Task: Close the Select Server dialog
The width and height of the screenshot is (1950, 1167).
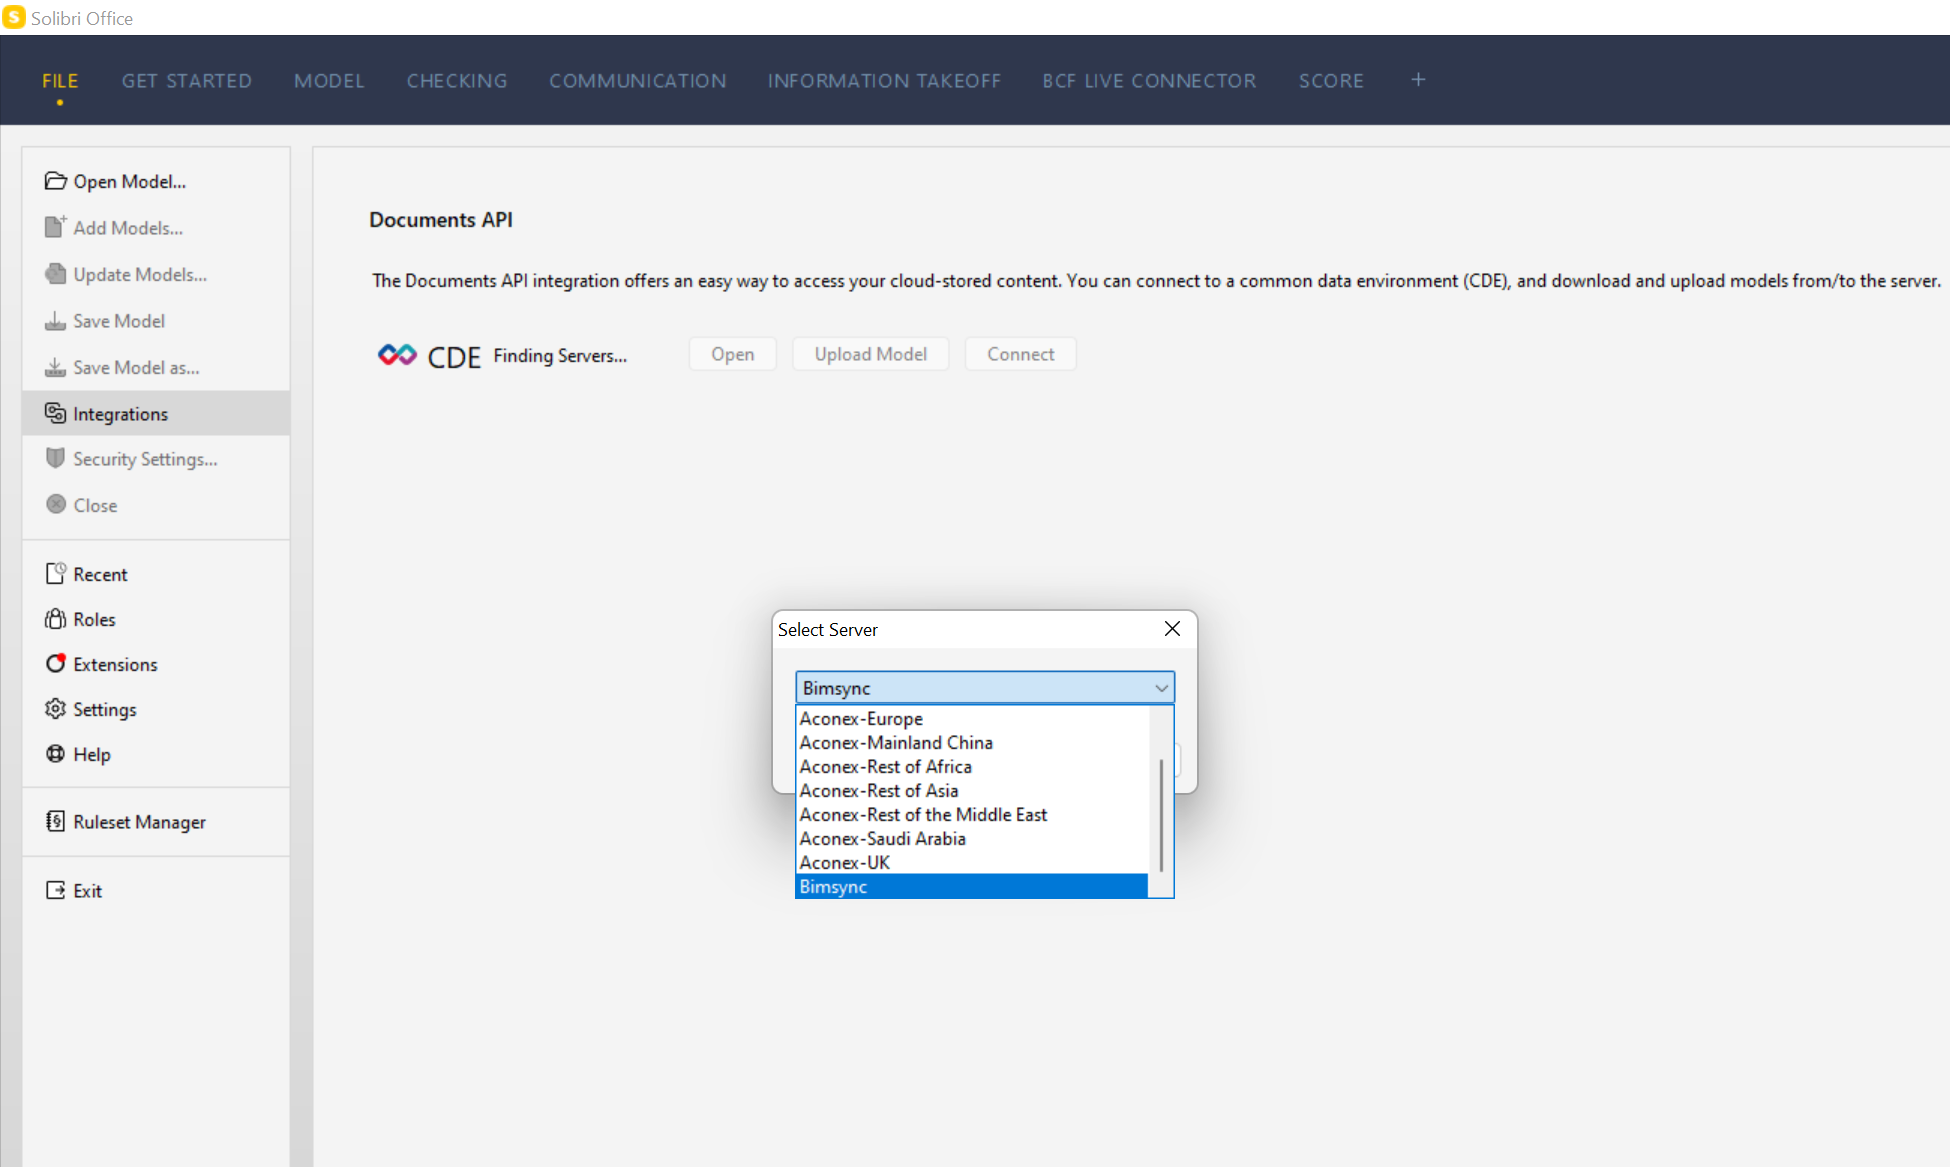Action: click(x=1172, y=629)
